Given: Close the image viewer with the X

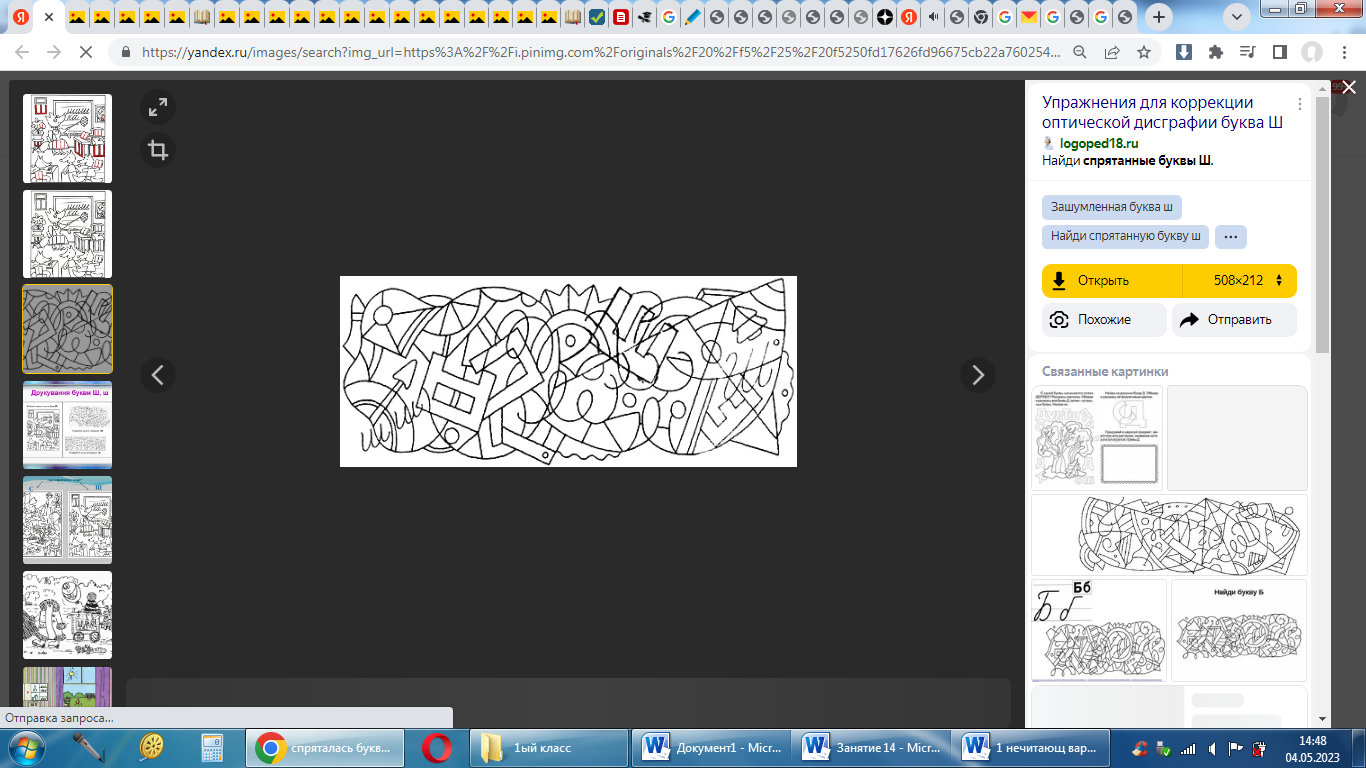Looking at the screenshot, I should [x=1348, y=88].
